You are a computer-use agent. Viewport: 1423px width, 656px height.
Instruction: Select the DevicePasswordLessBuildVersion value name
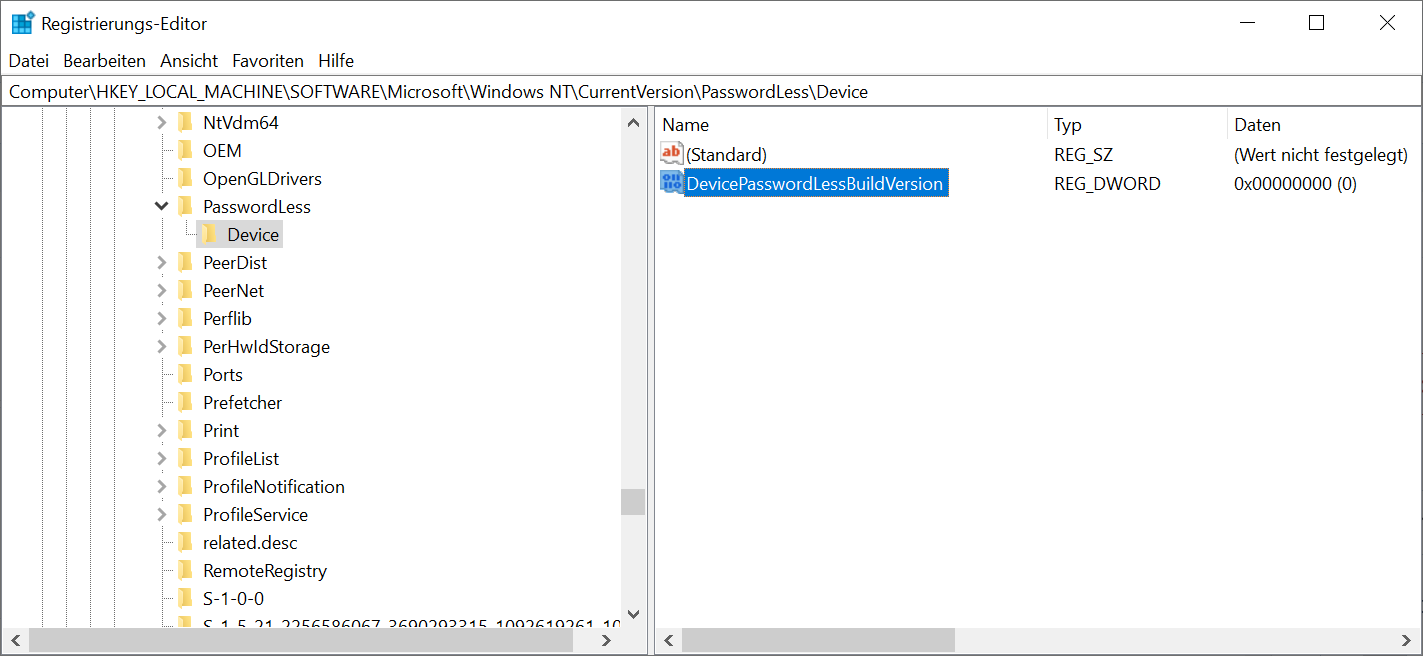tap(815, 184)
